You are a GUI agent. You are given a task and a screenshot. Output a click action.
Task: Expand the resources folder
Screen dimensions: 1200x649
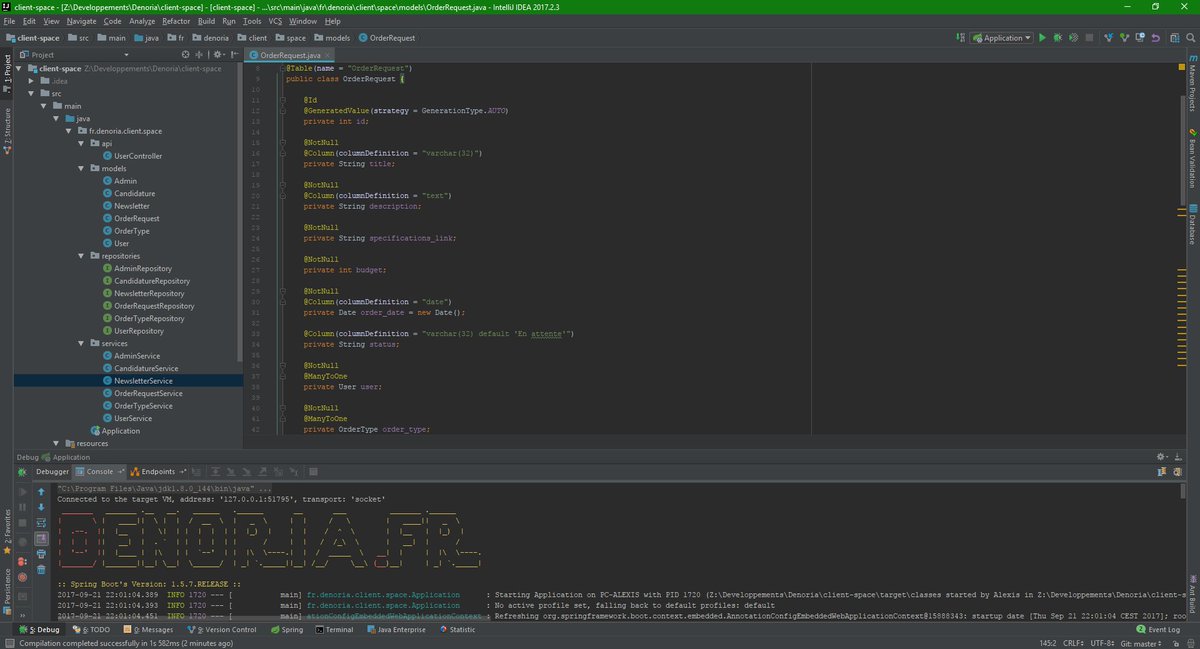(57, 443)
